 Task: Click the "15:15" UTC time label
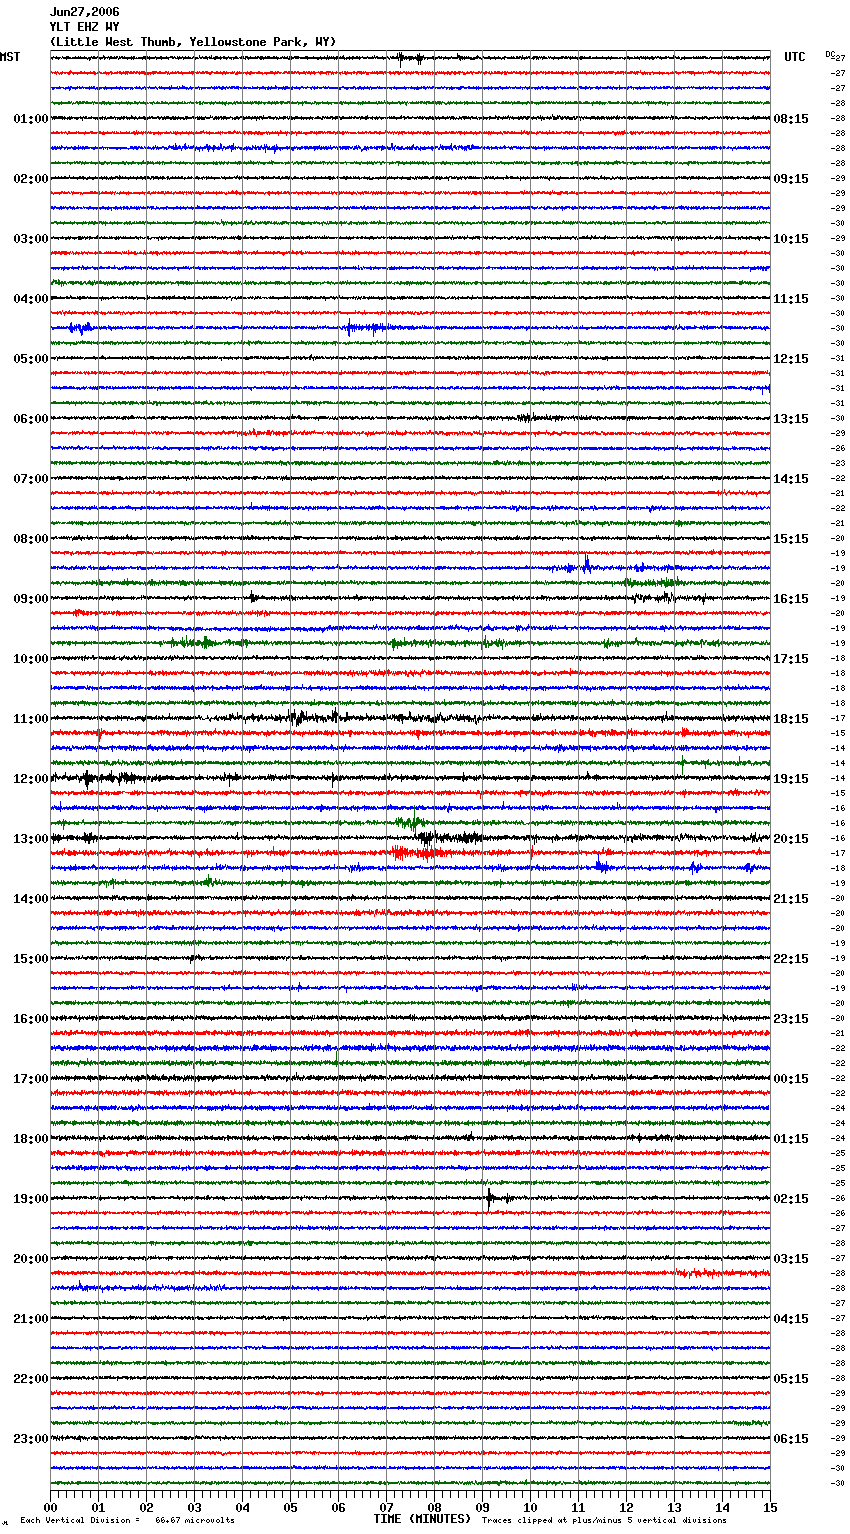pos(791,539)
